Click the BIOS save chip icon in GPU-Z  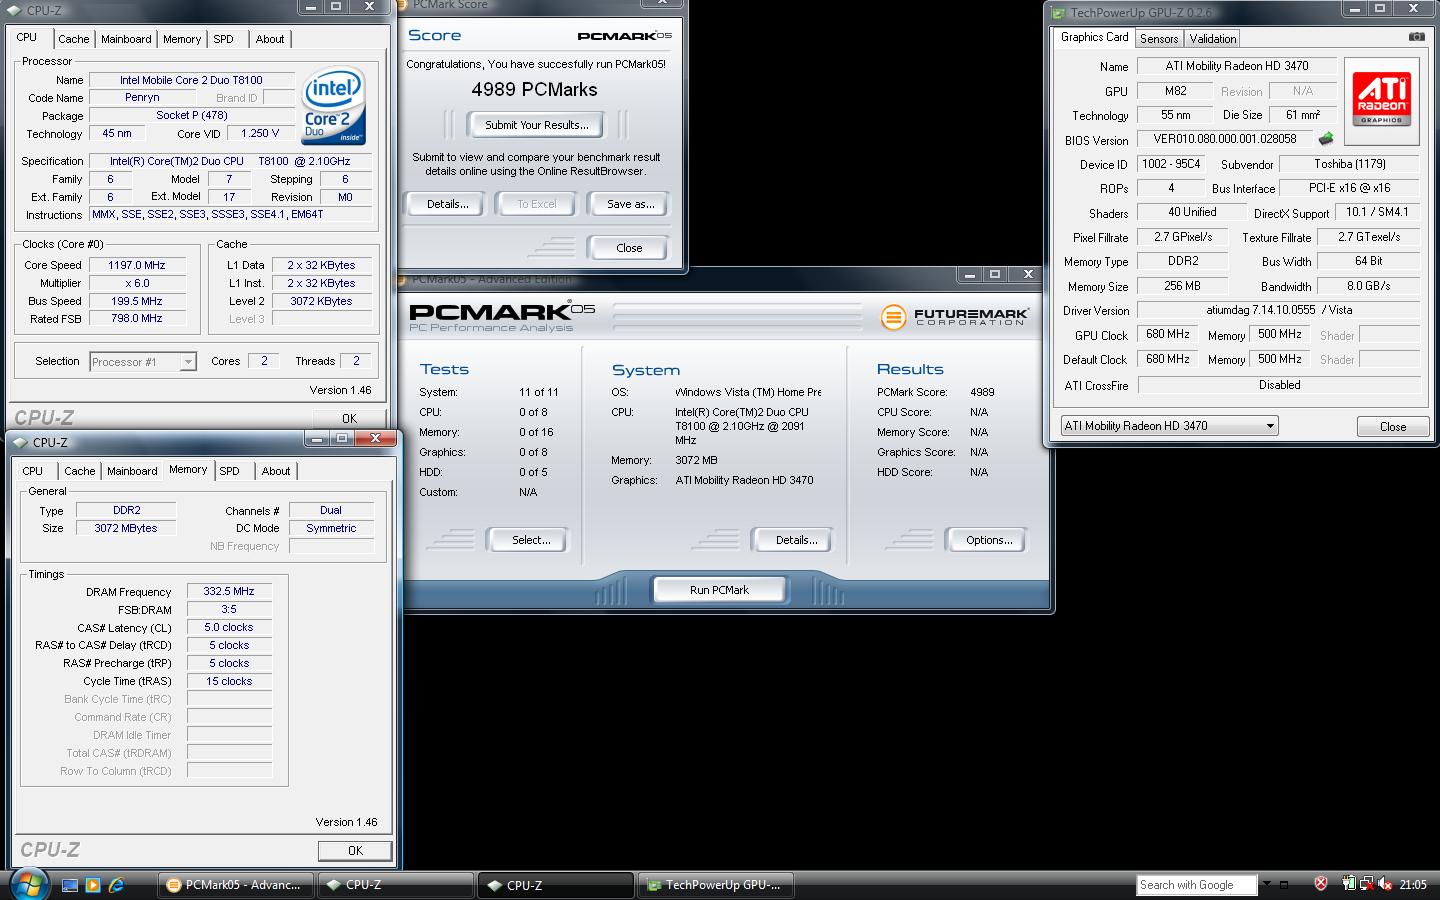click(1326, 139)
